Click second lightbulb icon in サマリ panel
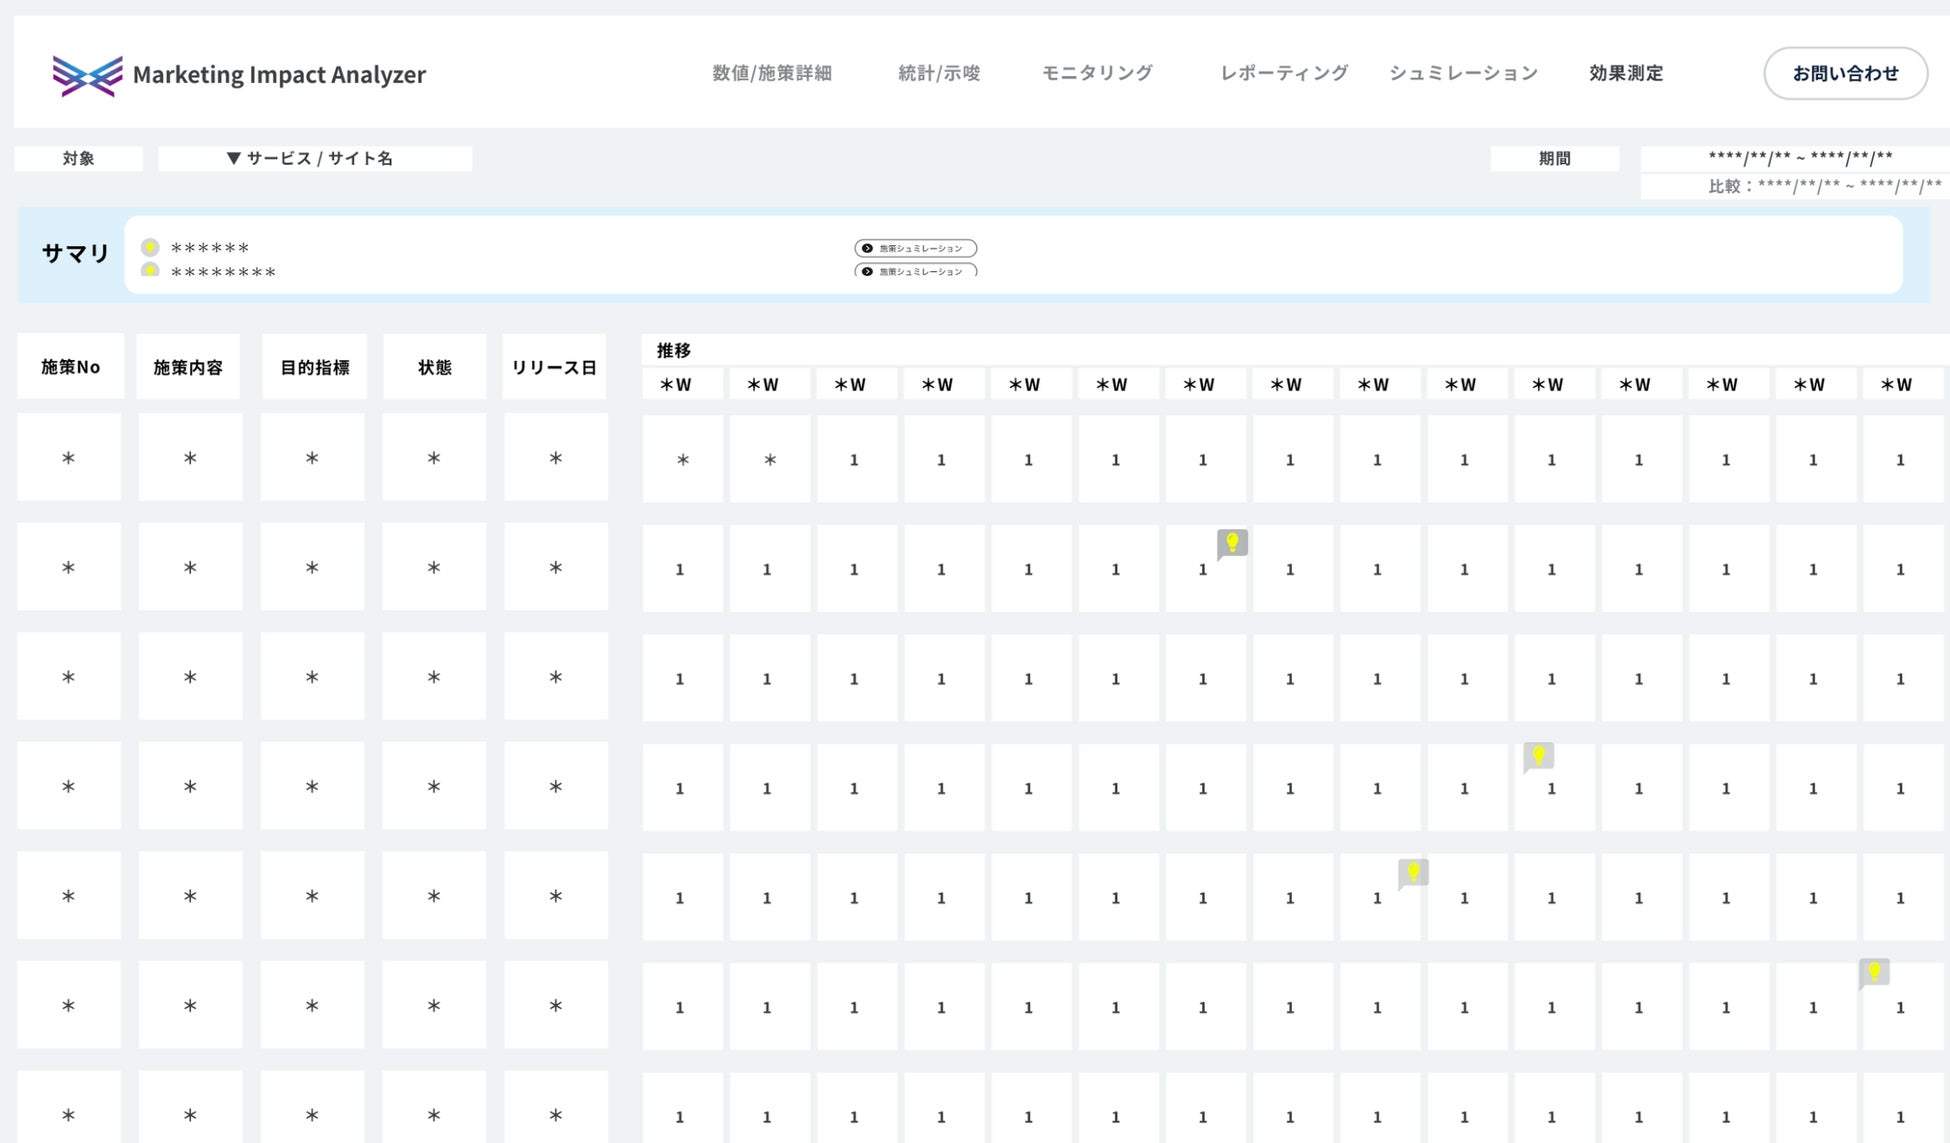 click(x=150, y=270)
